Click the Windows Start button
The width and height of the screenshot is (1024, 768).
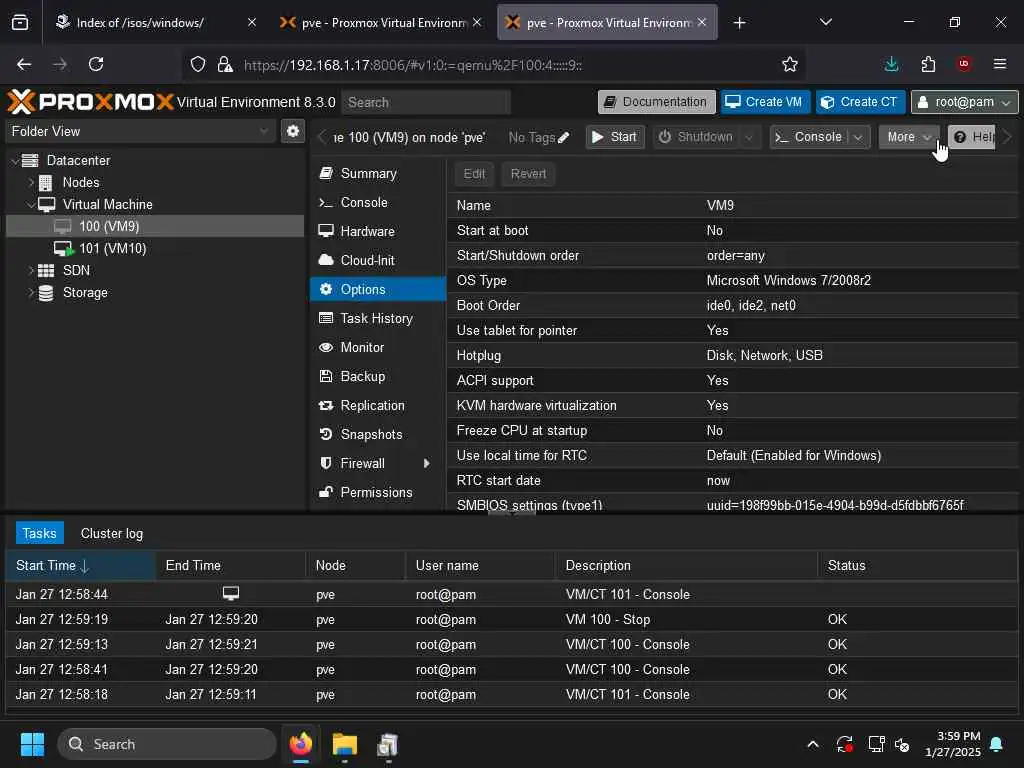coord(32,744)
